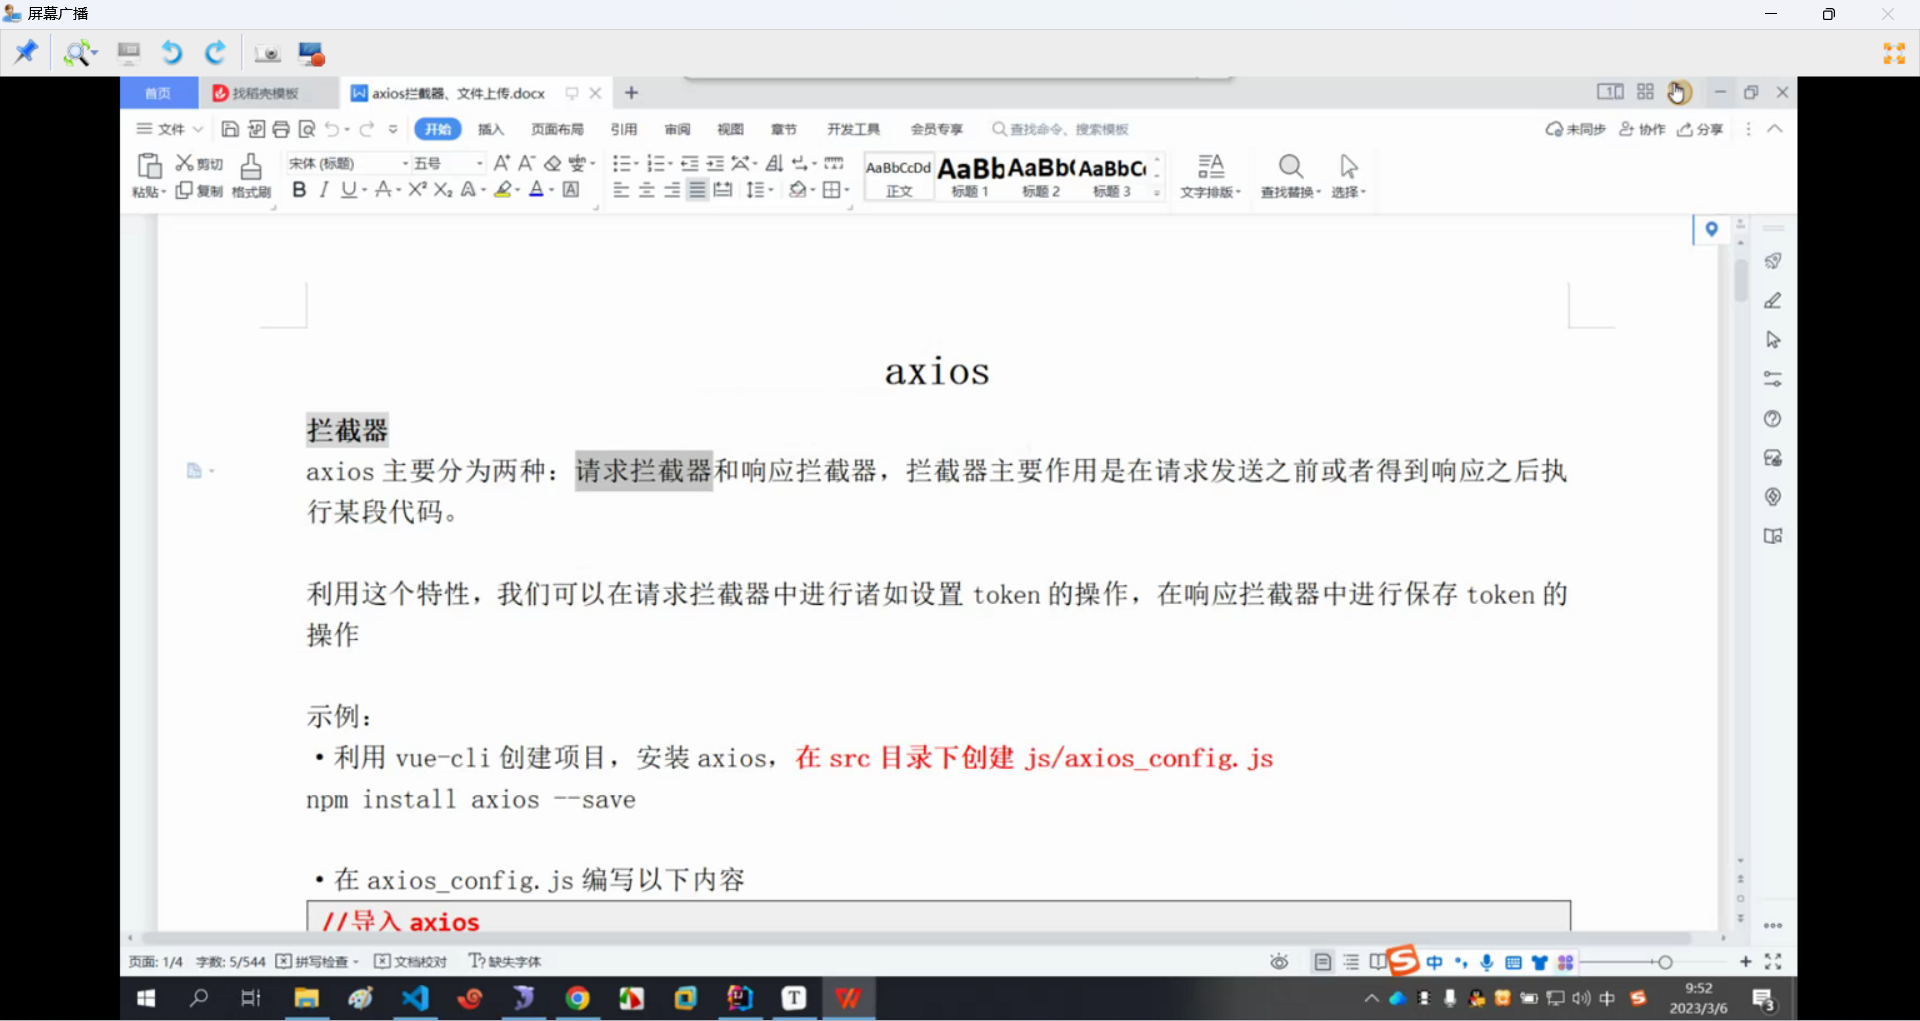Click the superscript X² icon

(x=417, y=190)
